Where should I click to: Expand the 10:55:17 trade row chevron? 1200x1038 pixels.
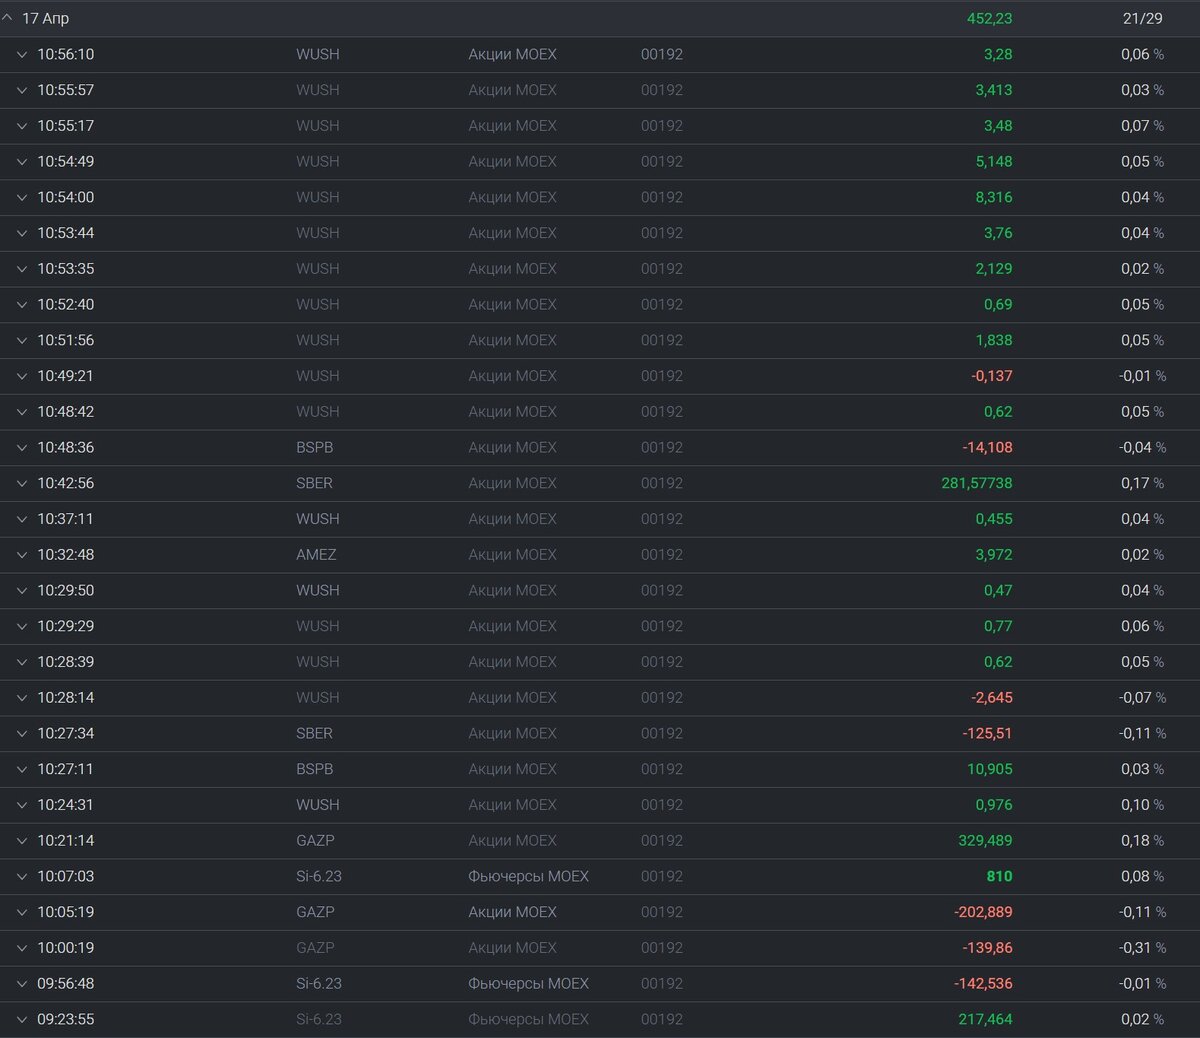coord(22,126)
